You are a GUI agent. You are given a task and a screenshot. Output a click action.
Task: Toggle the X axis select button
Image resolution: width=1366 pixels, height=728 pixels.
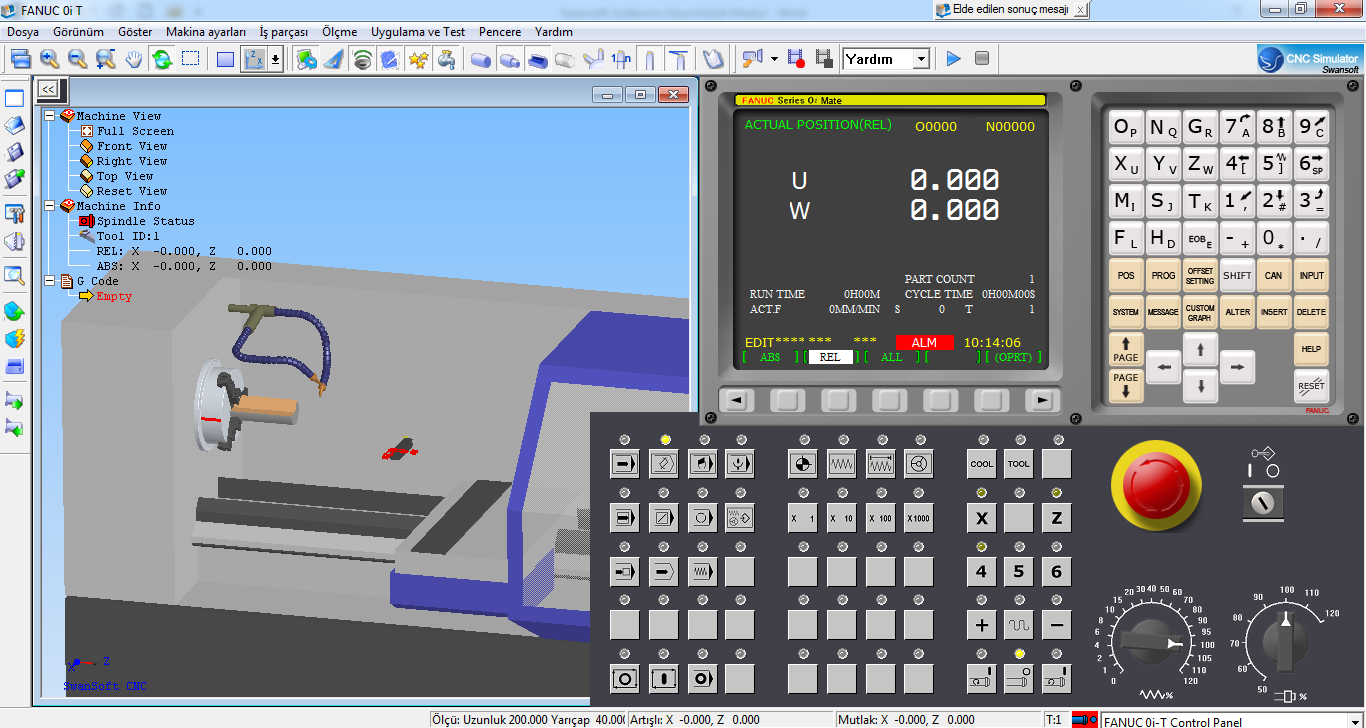(x=982, y=518)
